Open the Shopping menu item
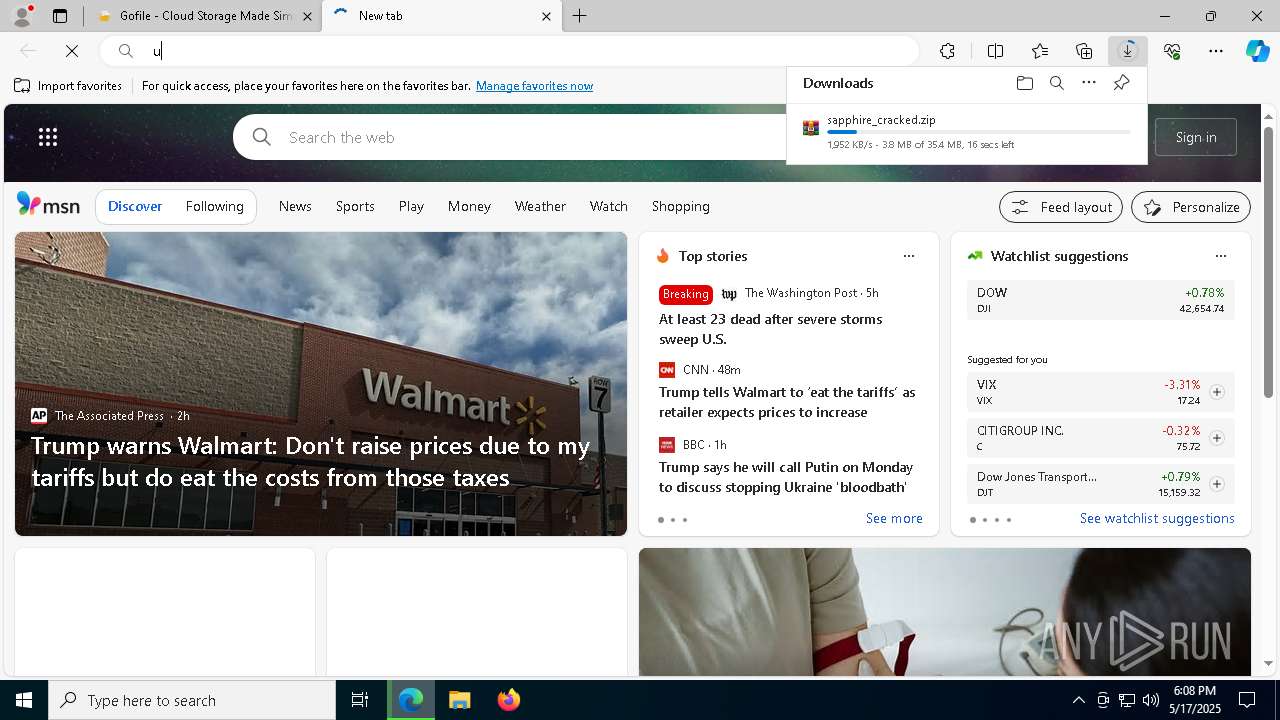The image size is (1280, 720). tap(680, 206)
